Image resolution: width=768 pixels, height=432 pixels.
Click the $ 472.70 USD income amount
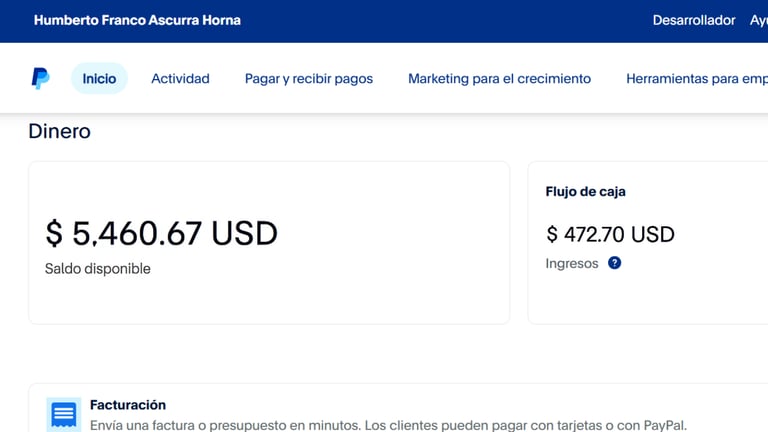pos(610,234)
